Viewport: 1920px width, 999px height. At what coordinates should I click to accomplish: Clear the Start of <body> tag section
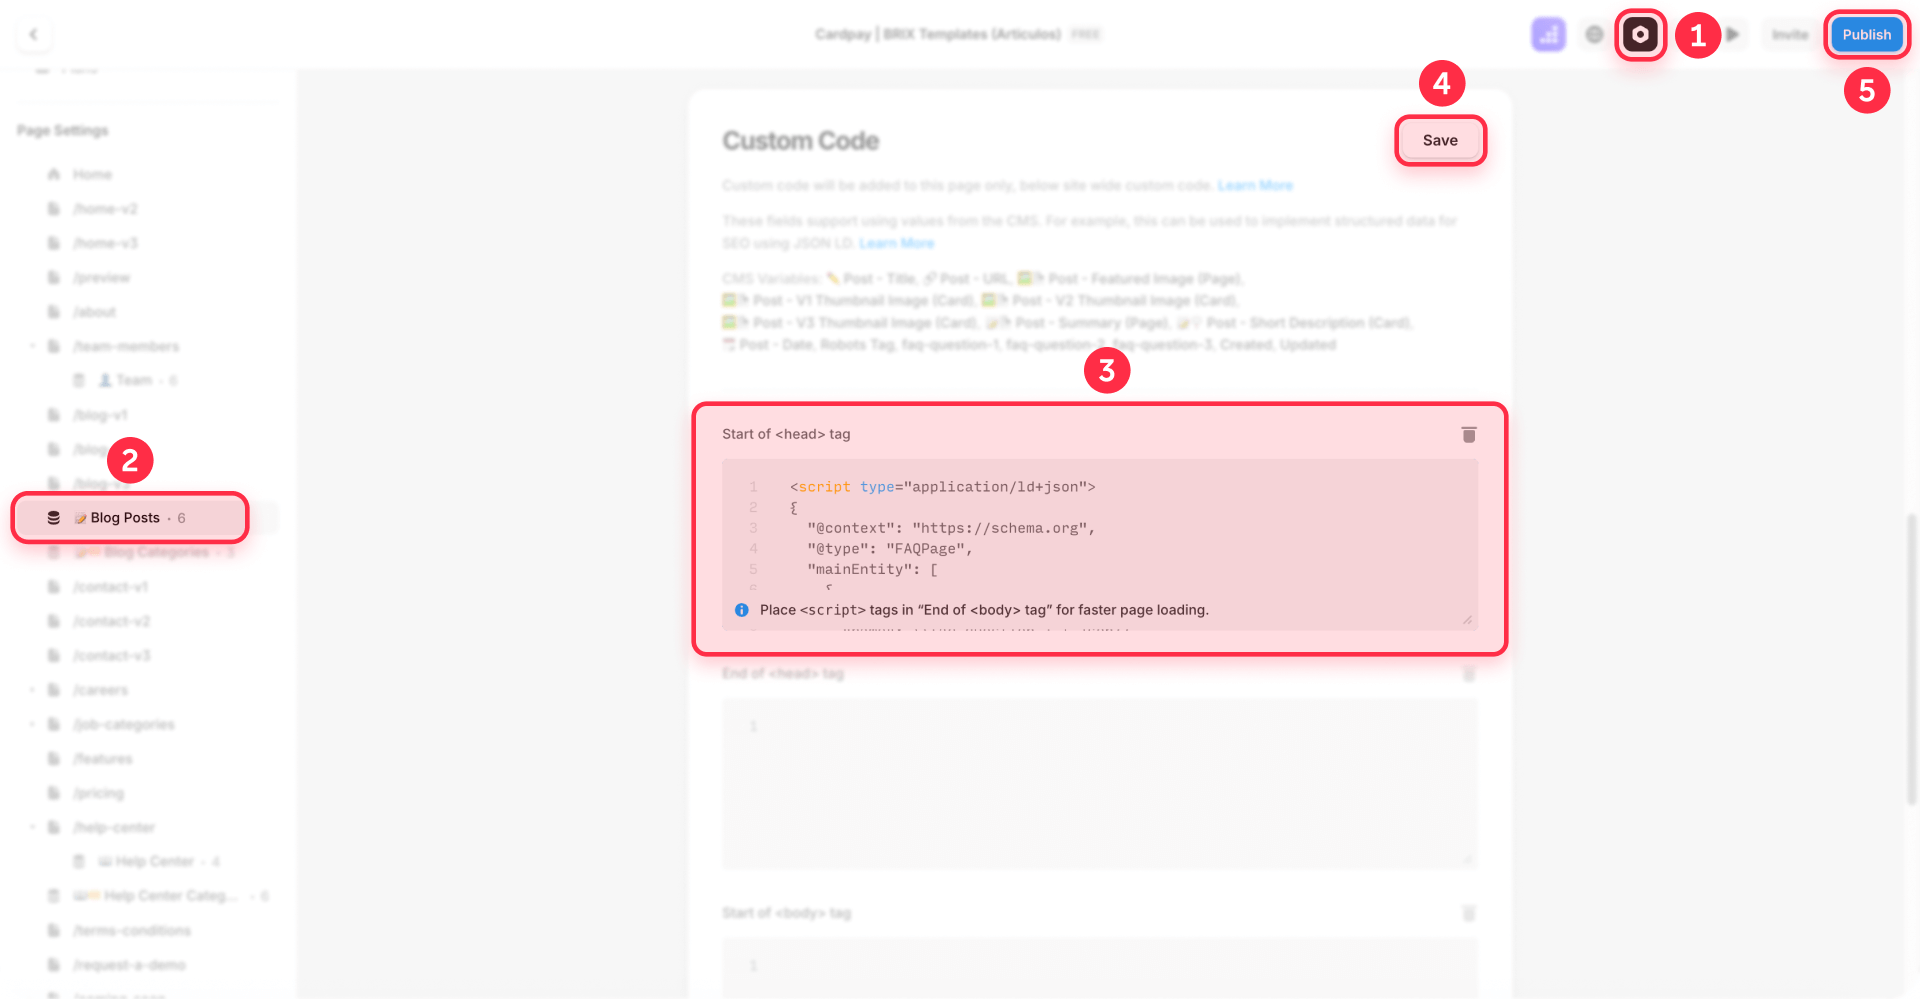coord(1468,913)
